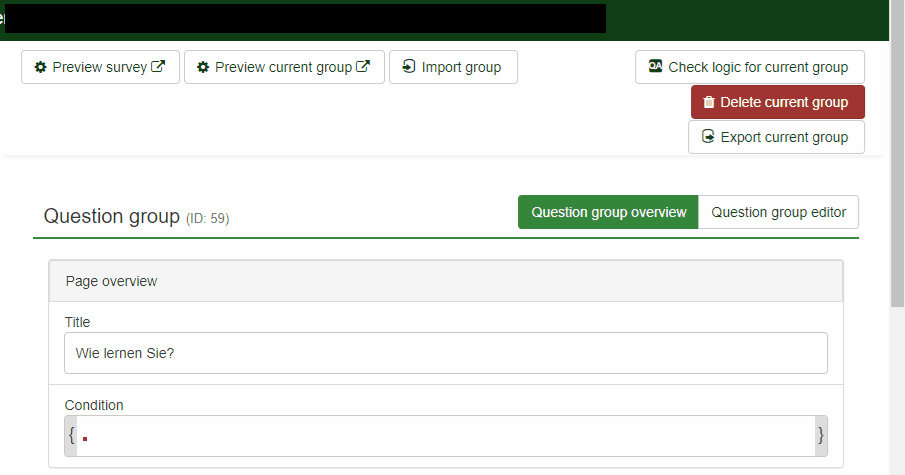905x475 pixels.
Task: Open Preview current group
Action: [x=284, y=67]
